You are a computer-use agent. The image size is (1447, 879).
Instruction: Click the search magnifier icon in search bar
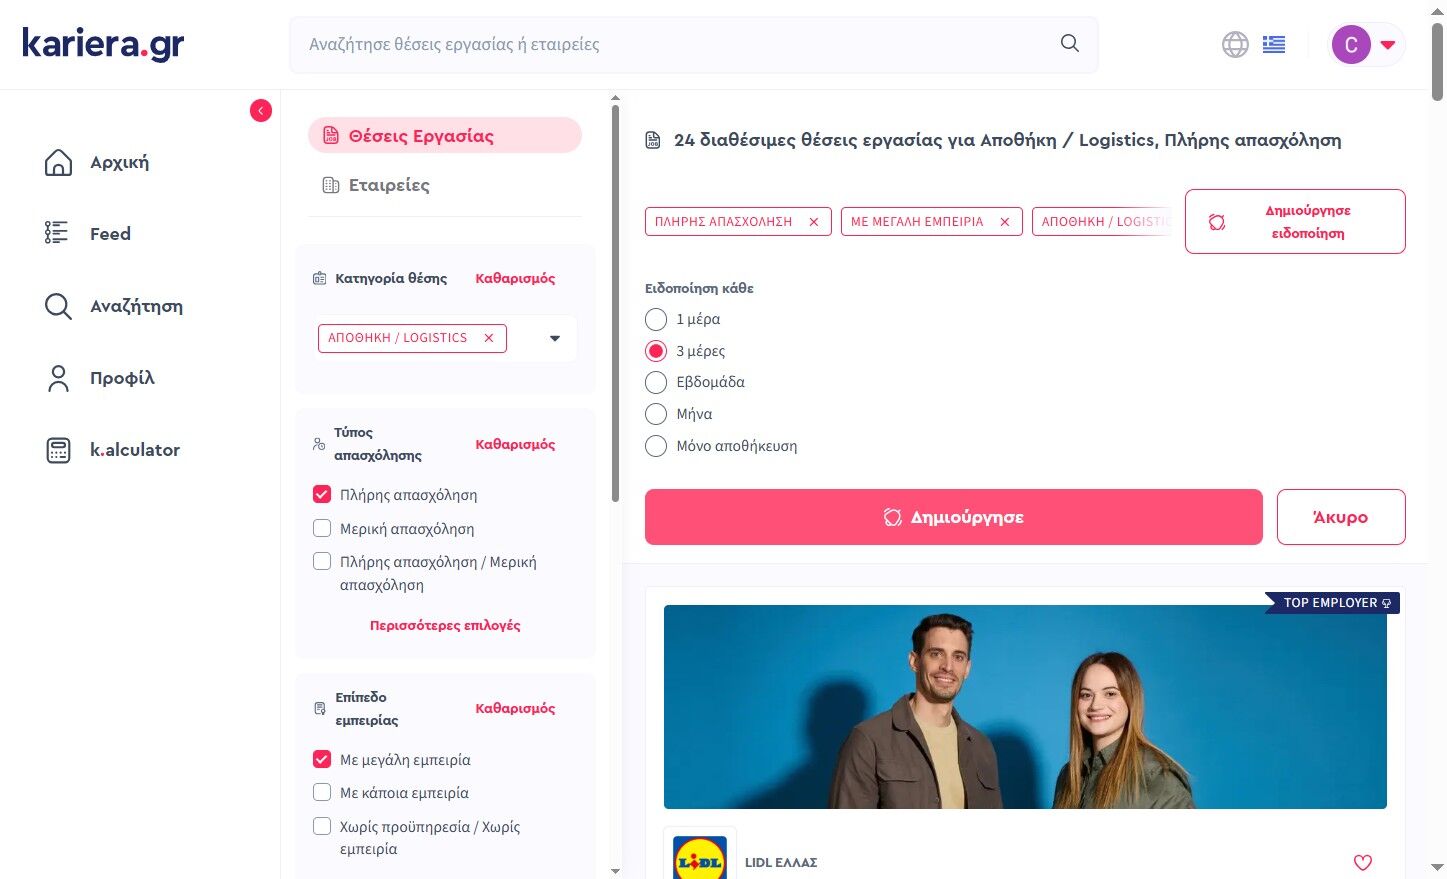pyautogui.click(x=1069, y=44)
